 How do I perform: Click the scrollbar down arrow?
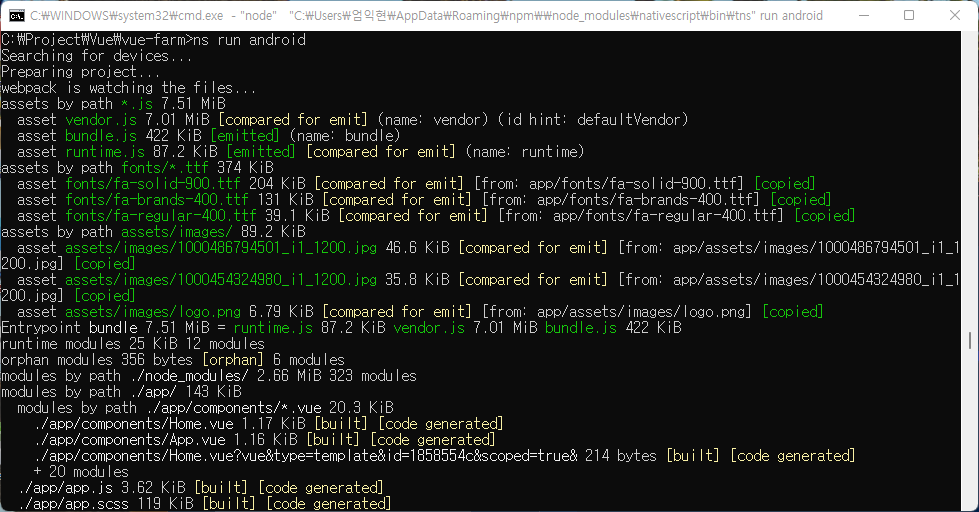970,503
